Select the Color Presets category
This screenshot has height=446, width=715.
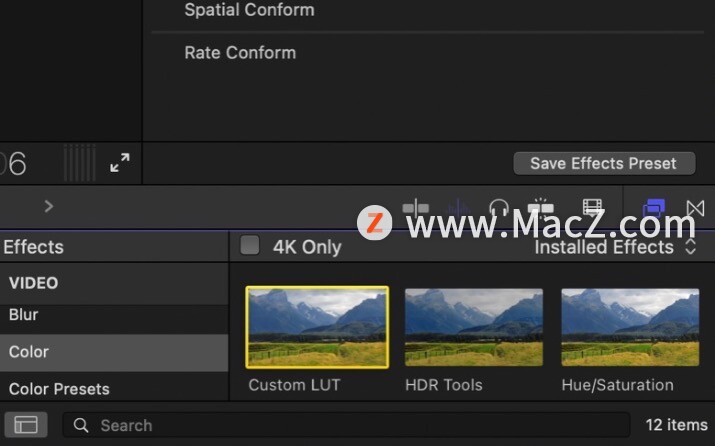pos(114,389)
